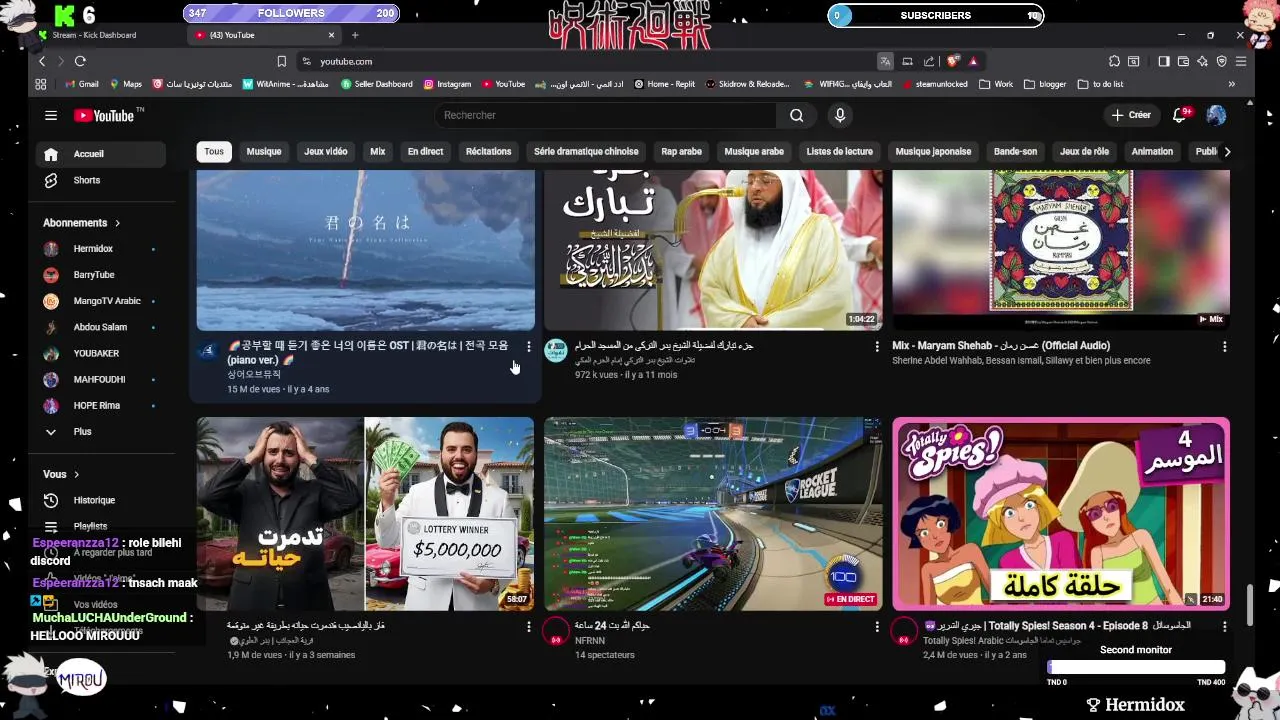Image resolution: width=1280 pixels, height=720 pixels.
Task: Open BarryTube channel subscription
Action: coord(100,275)
